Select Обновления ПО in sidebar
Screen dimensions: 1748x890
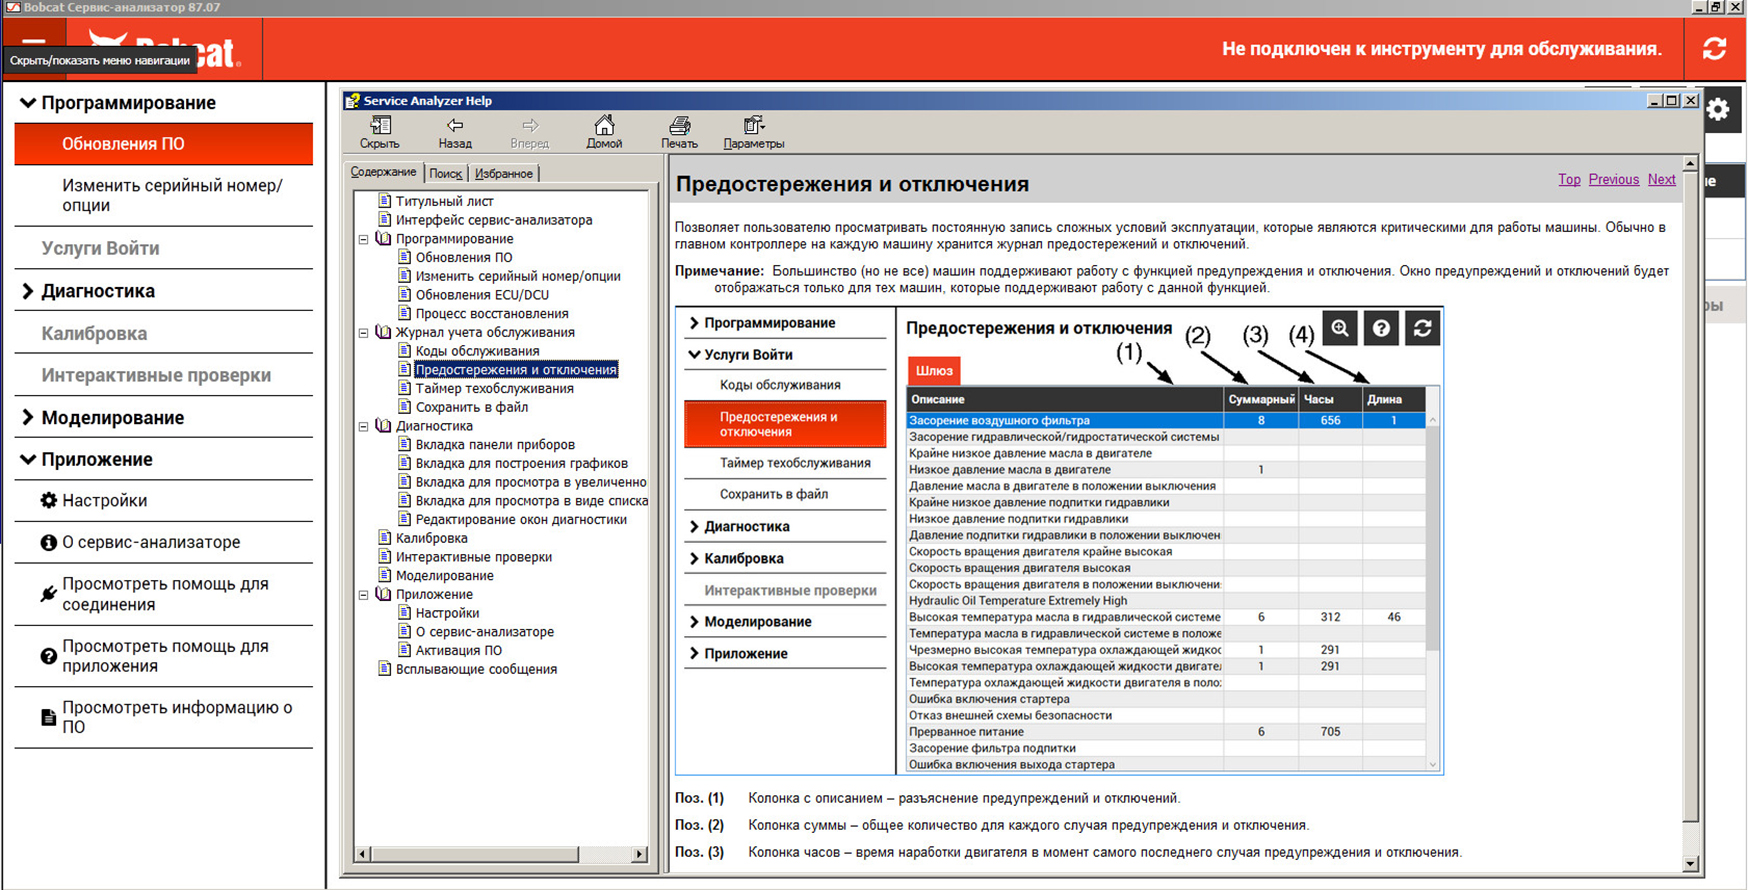click(x=163, y=144)
